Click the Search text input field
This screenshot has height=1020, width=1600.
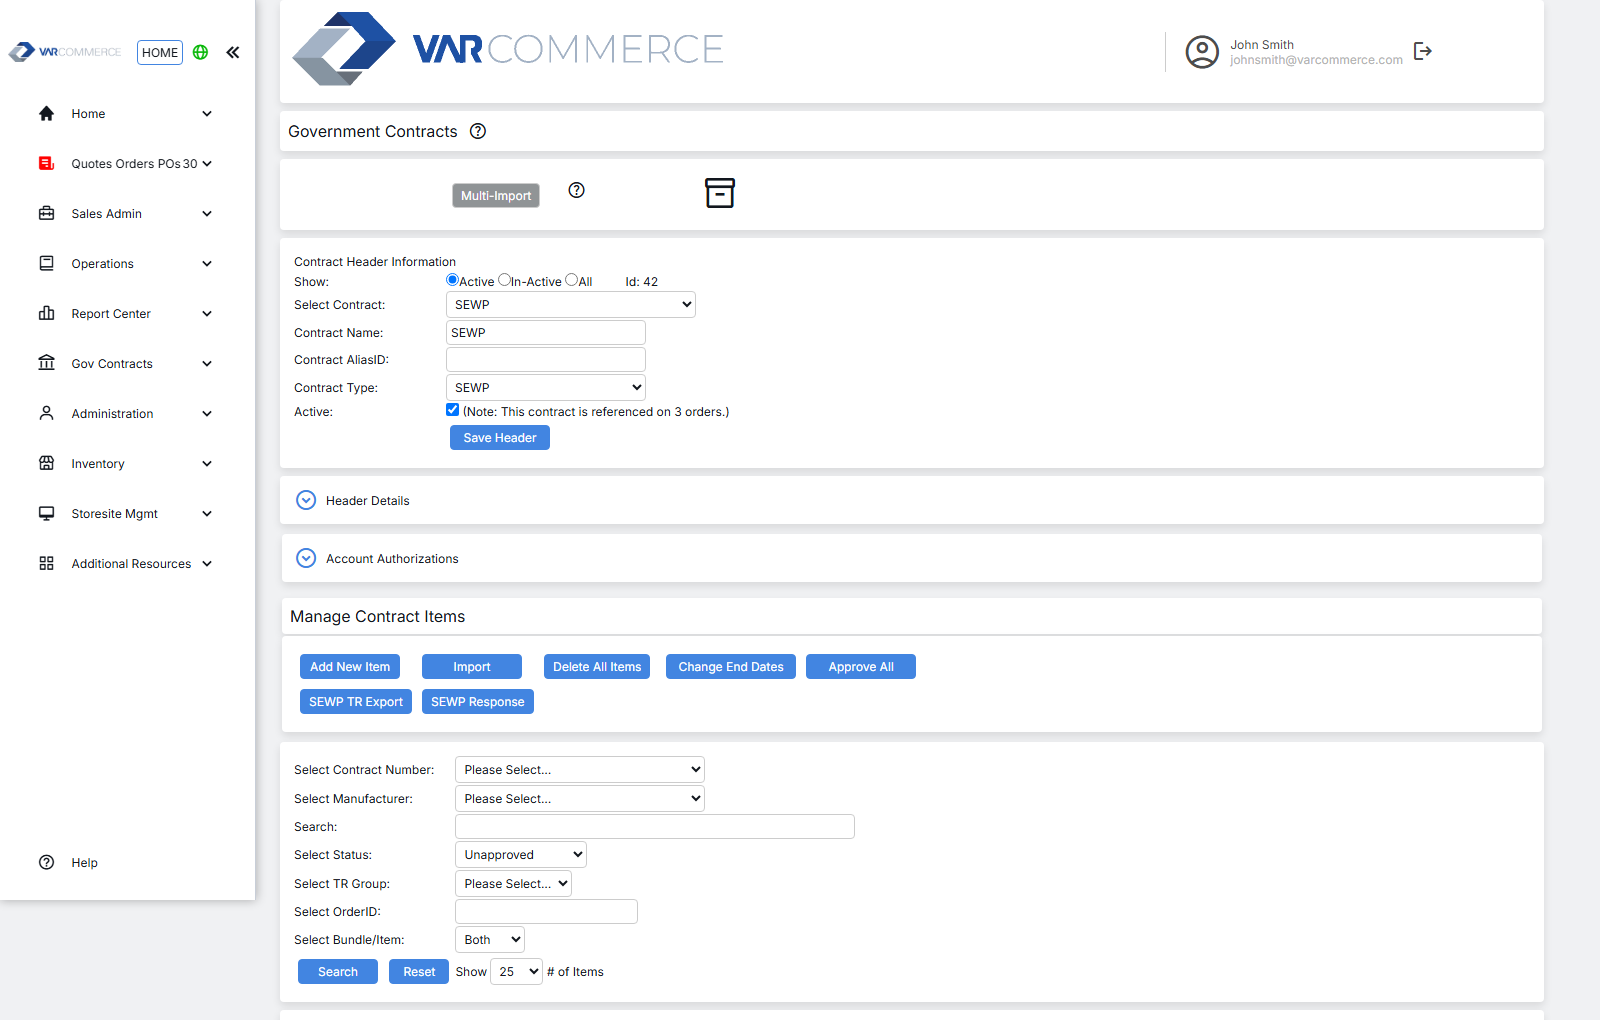click(x=655, y=827)
